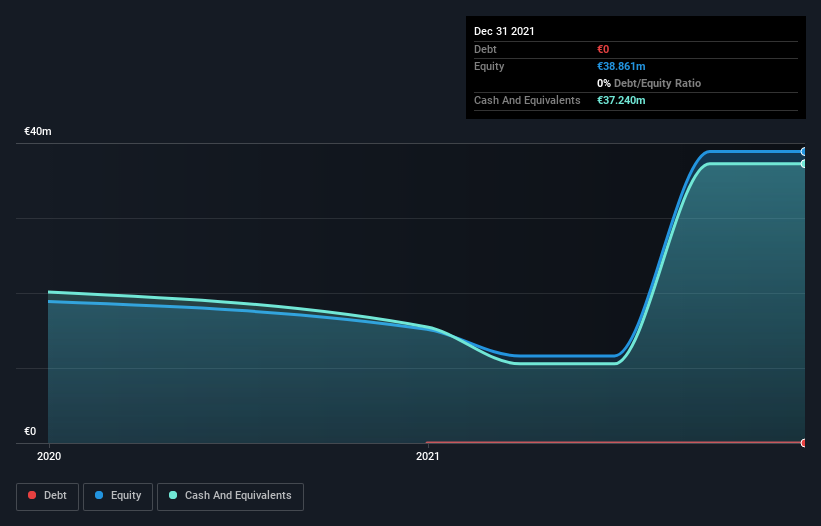821x526 pixels.
Task: Click the blue Equity legend dot
Action: [x=99, y=495]
